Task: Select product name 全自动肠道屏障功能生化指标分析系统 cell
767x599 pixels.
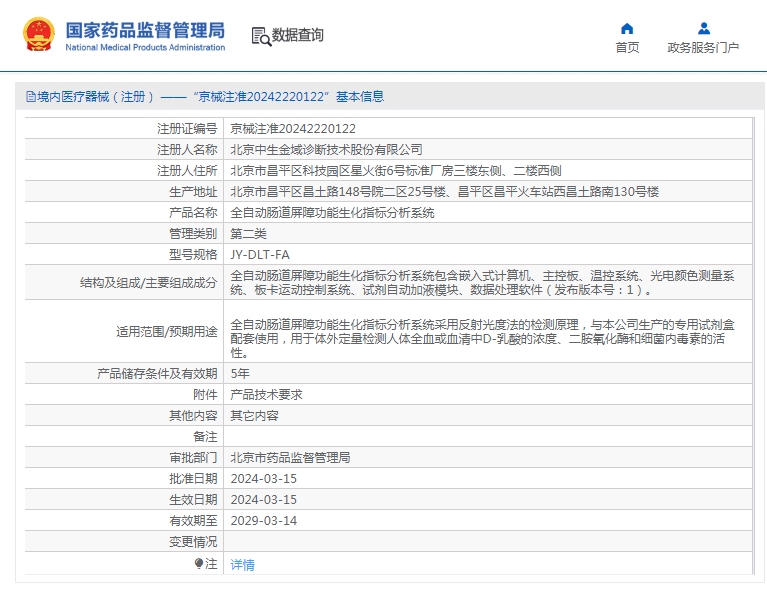Action: [x=332, y=213]
